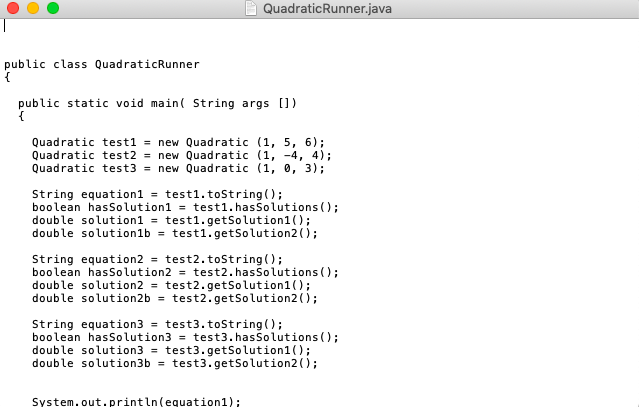Viewport: 639px width, 407px height.
Task: Place cursor on 'public class QuadraticRunner' line
Action: click(102, 64)
